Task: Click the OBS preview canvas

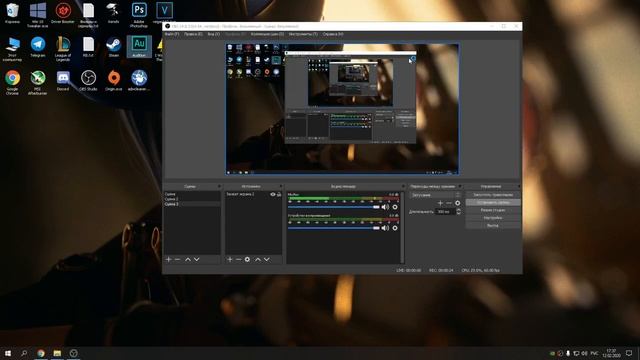Action: coord(342,109)
